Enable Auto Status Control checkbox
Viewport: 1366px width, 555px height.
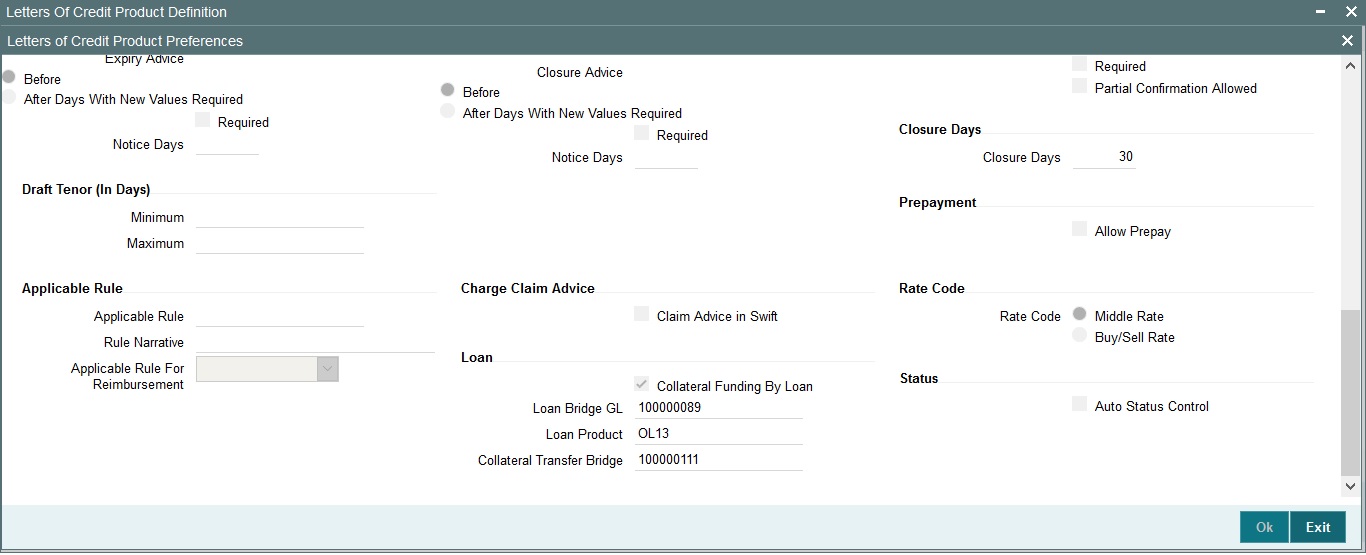(x=1080, y=404)
